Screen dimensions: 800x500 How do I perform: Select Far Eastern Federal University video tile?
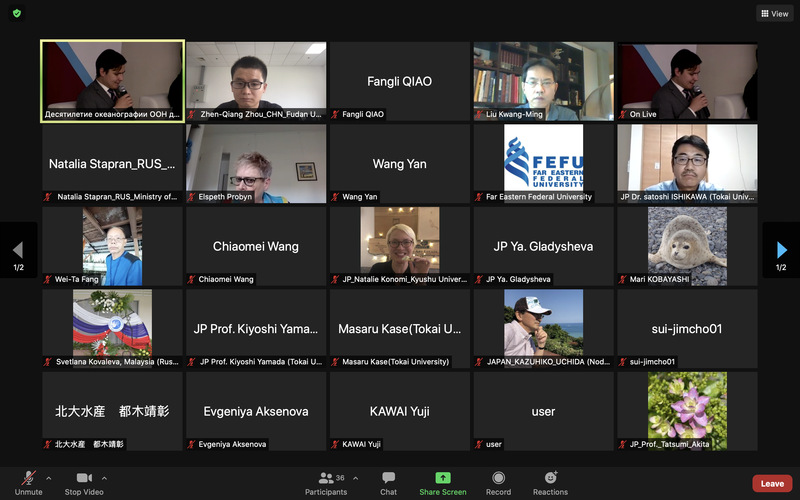(x=543, y=163)
